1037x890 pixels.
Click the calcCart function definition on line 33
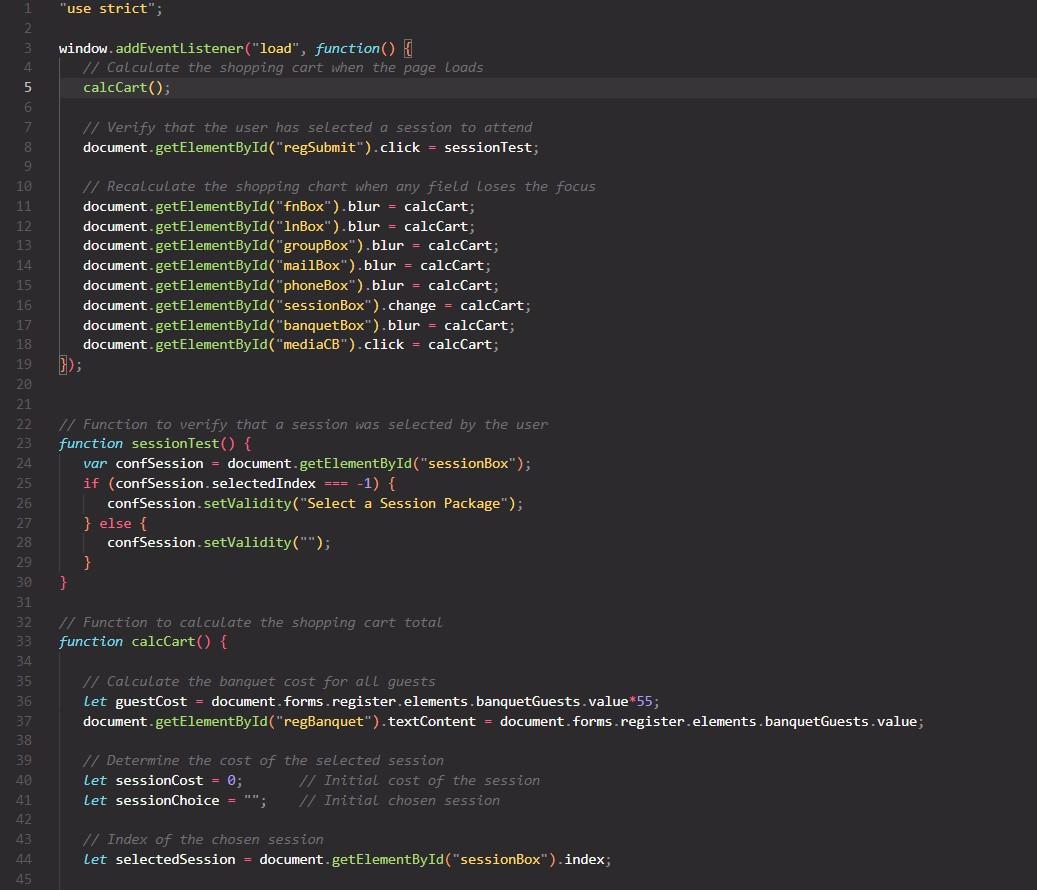[x=163, y=641]
